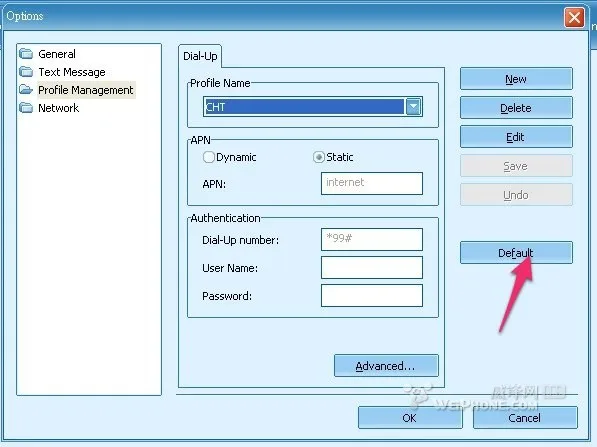Click the grayed-out Undo button

[516, 195]
